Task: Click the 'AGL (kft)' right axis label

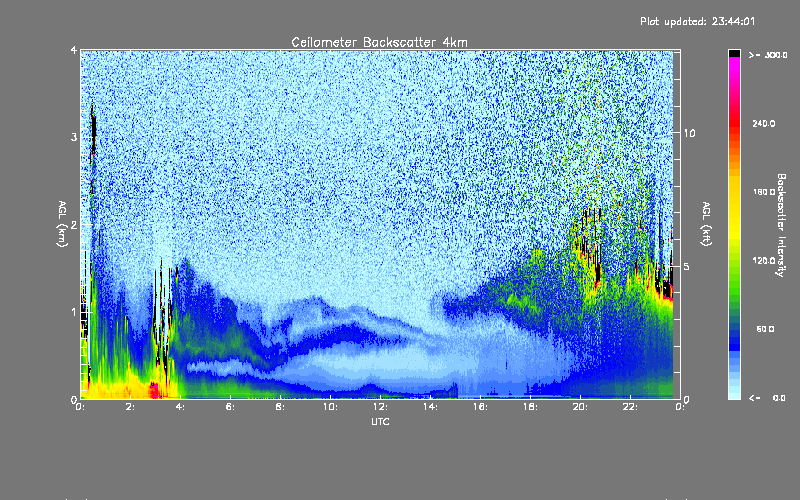Action: point(706,224)
